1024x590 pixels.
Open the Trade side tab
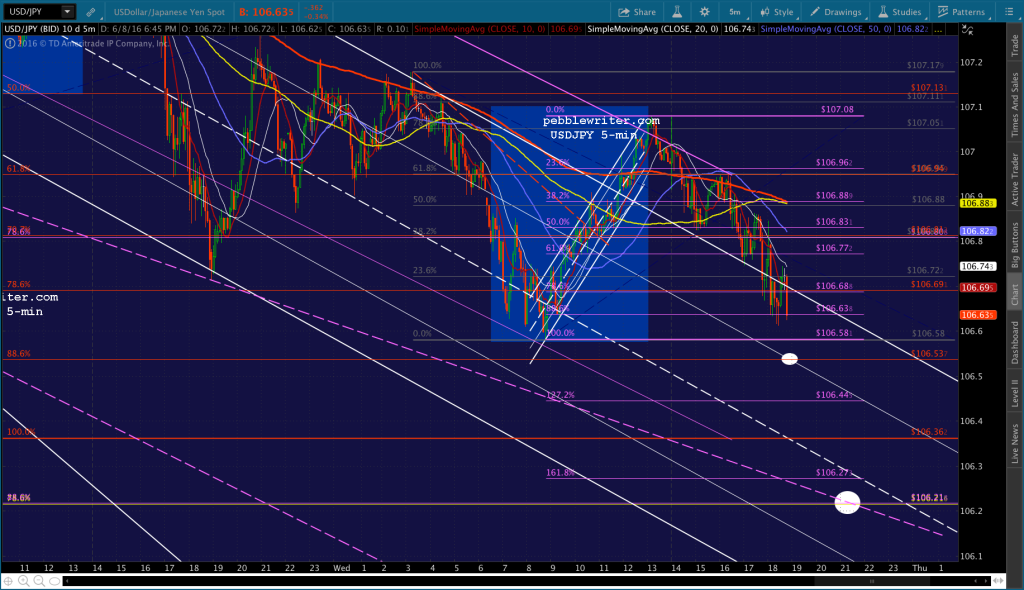point(1015,46)
